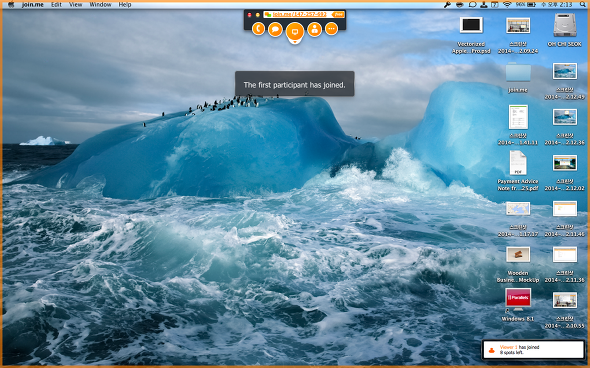Open Spotlight search magnifier icon
The image size is (590, 368).
tap(583, 5)
